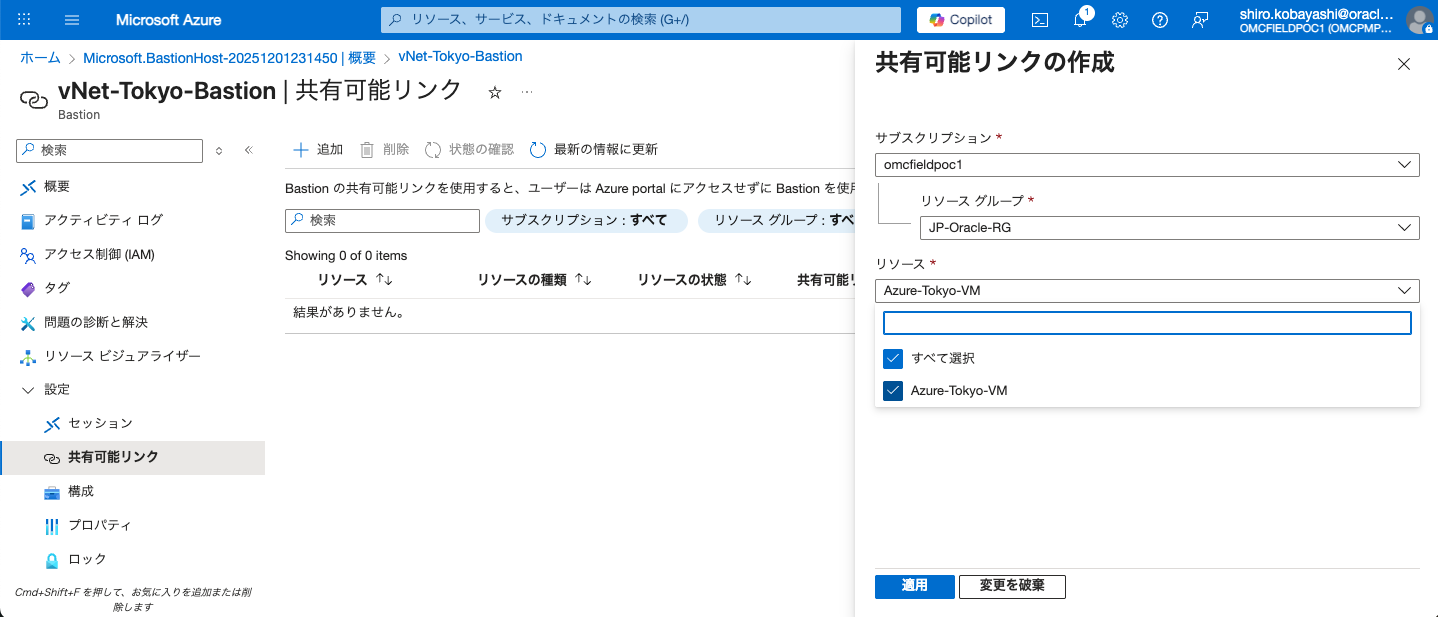Click the portal menu hamburger icon
Viewport: 1438px width, 617px height.
[71, 19]
